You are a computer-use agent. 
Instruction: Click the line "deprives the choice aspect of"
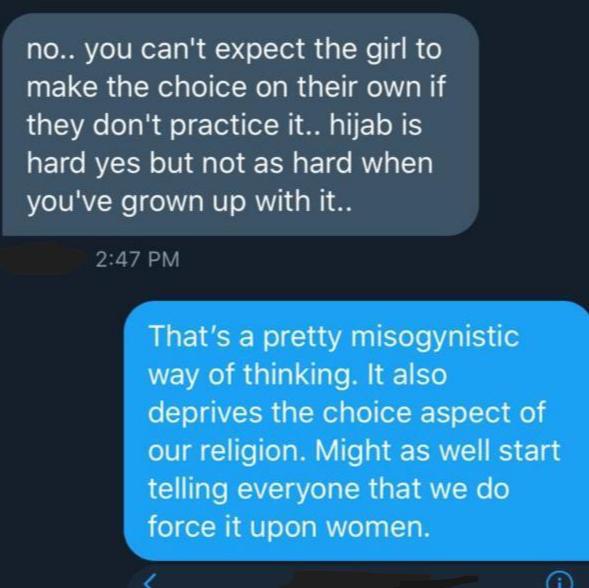[346, 412]
